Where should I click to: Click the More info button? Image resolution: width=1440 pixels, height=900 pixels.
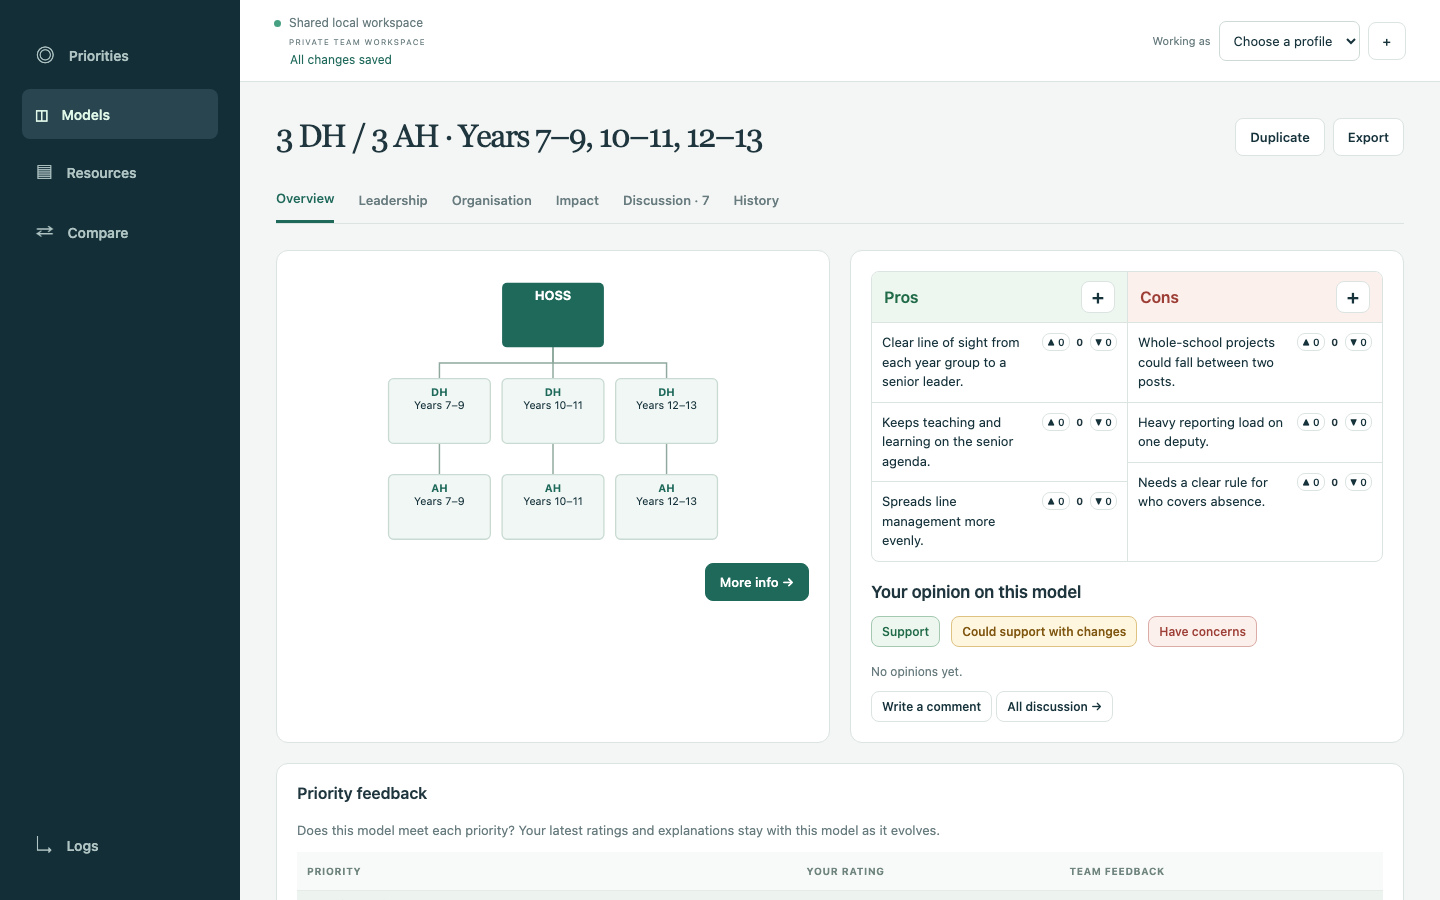pos(757,582)
